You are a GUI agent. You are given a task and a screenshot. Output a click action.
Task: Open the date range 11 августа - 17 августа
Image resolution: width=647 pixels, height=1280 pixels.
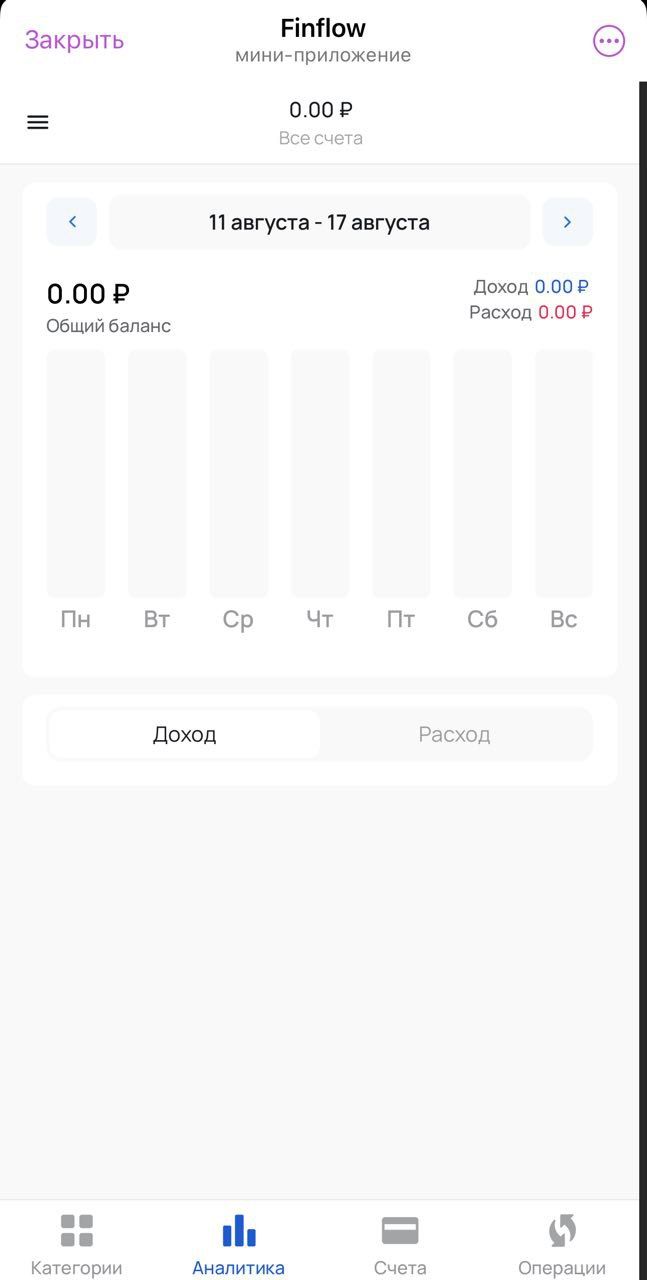(x=319, y=221)
